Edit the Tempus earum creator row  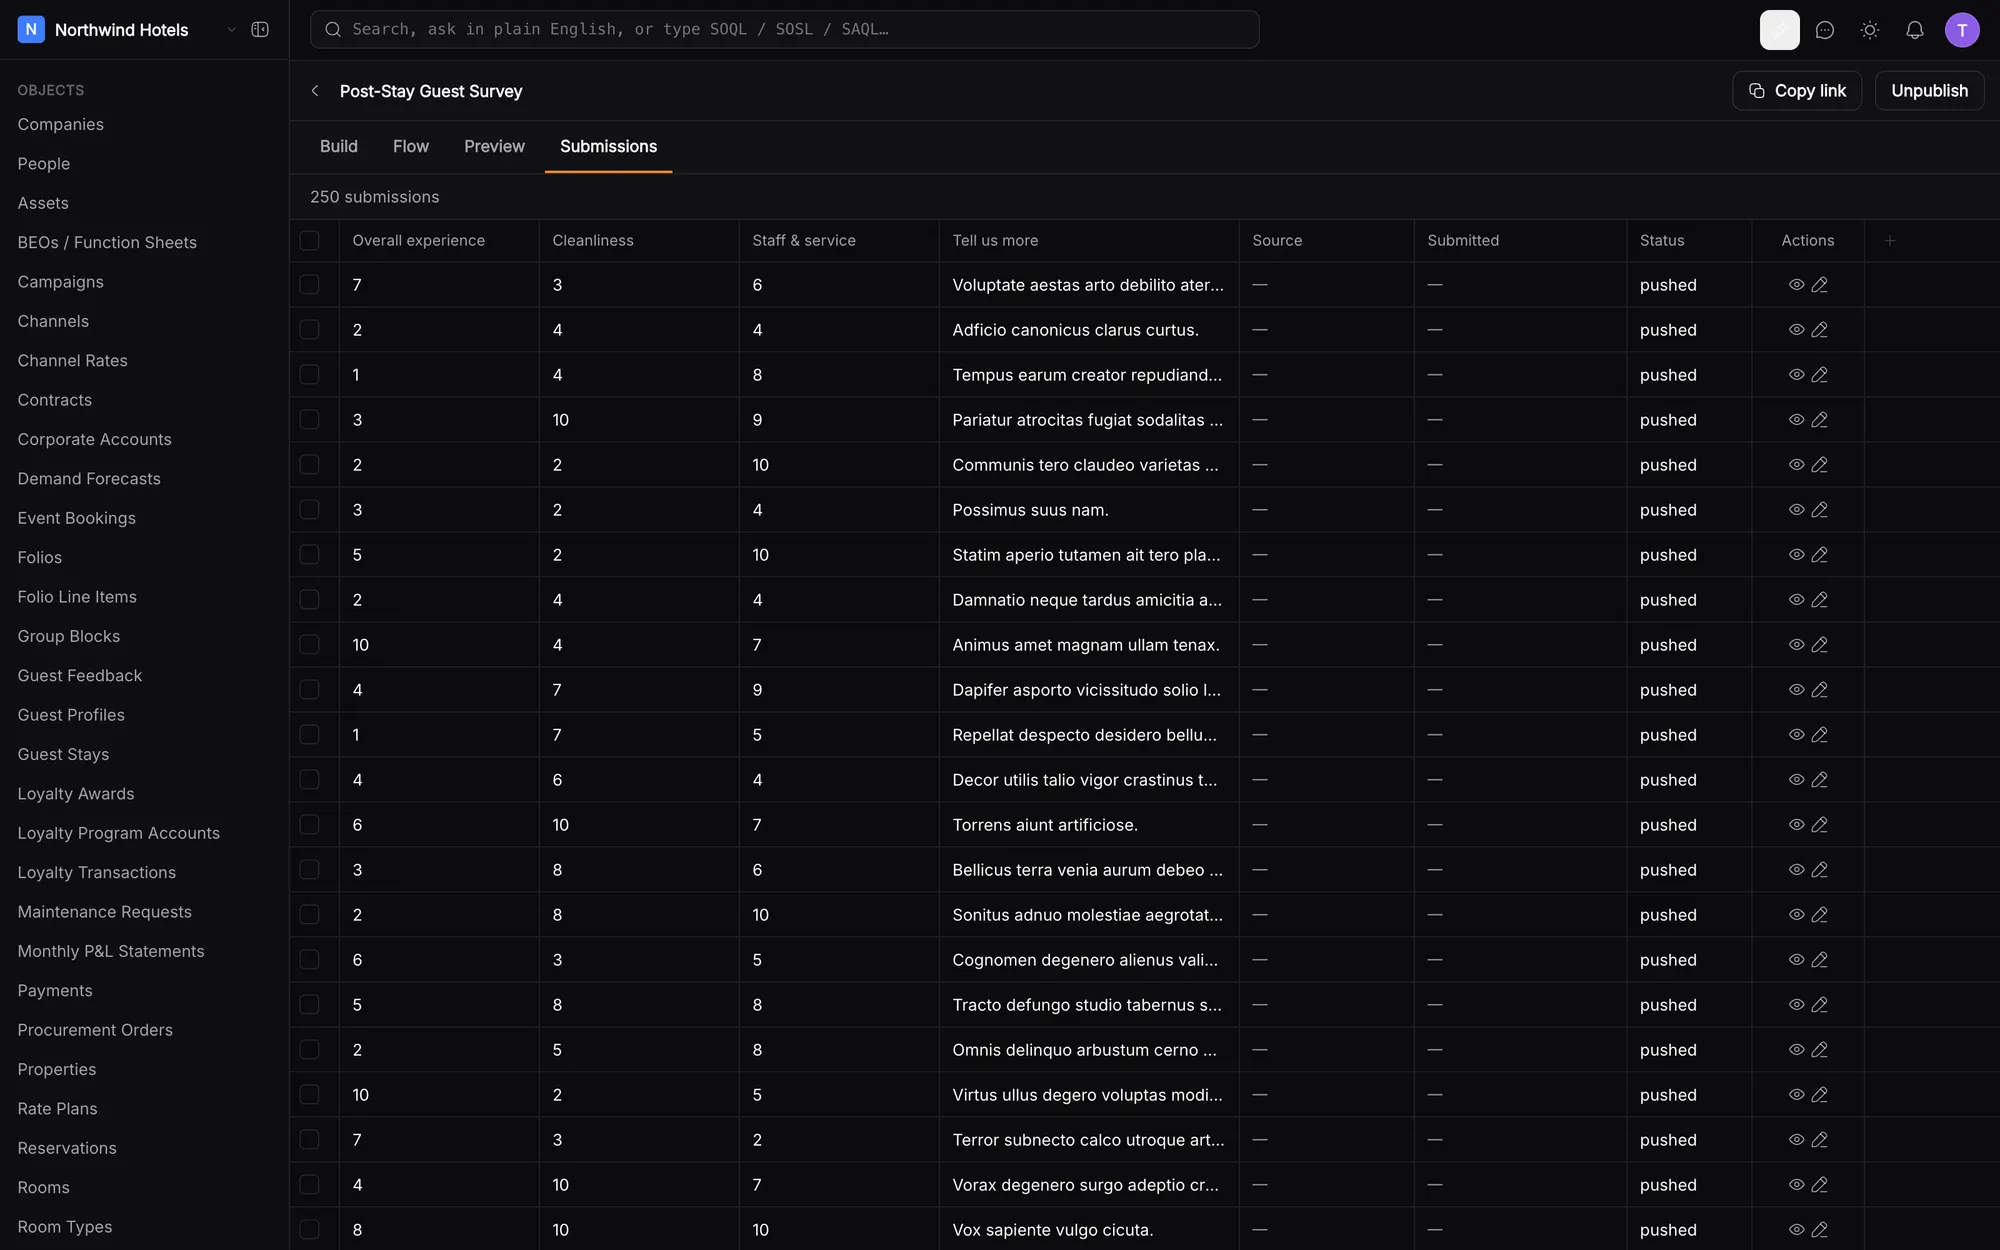(1820, 375)
